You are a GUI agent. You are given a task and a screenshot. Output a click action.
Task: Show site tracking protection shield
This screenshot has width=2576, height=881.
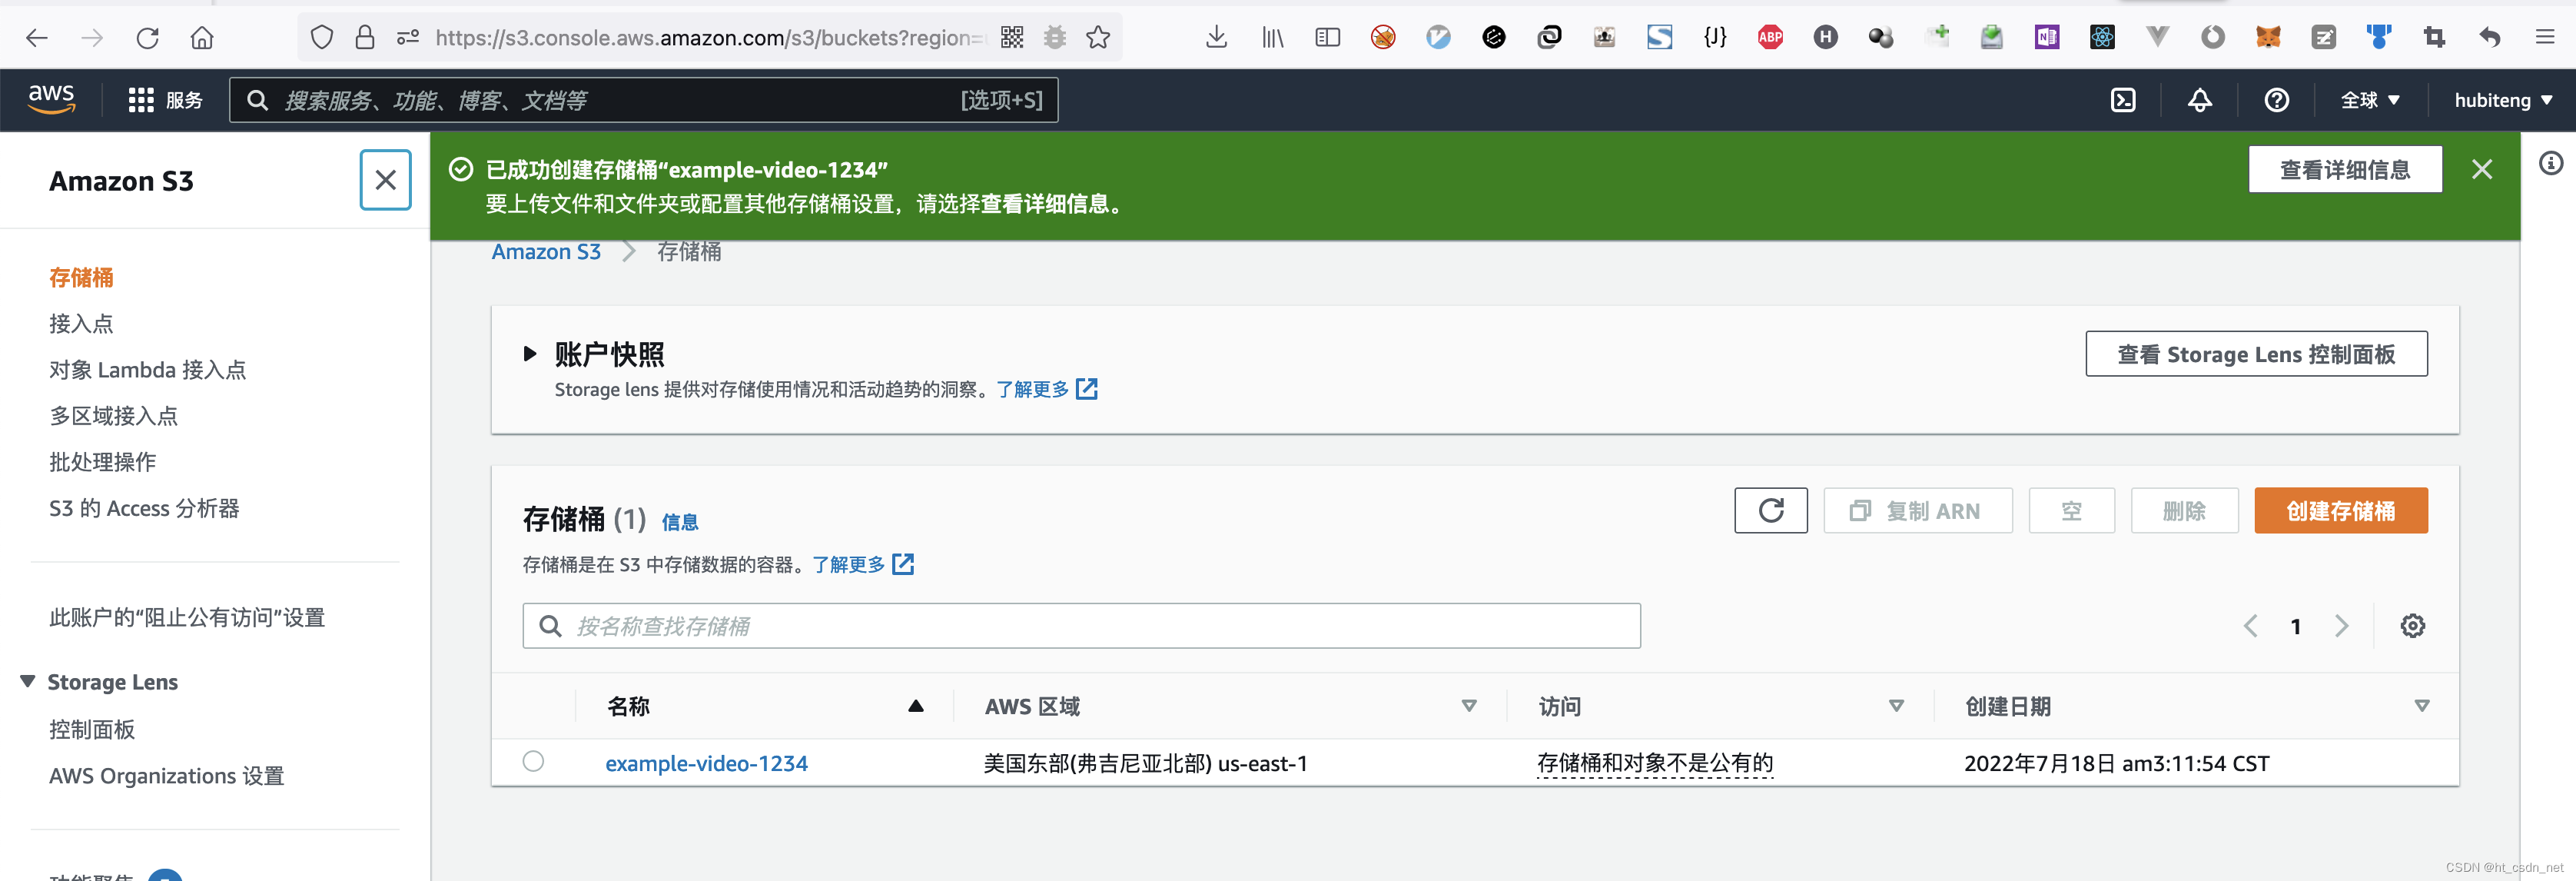[x=321, y=38]
